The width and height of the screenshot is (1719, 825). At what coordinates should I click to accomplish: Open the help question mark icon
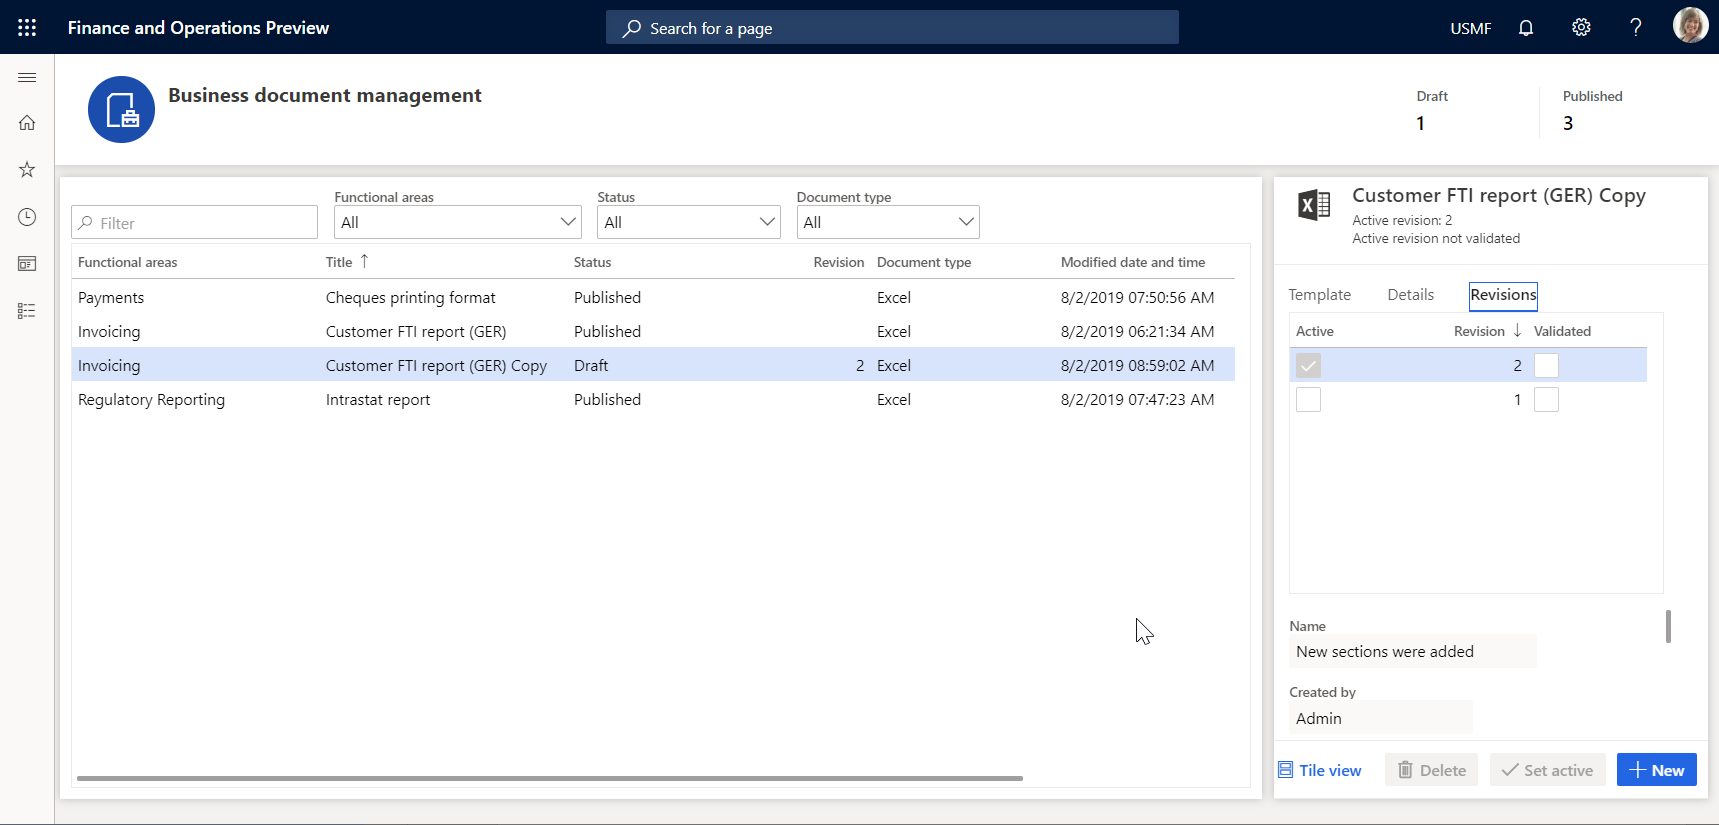tap(1636, 27)
